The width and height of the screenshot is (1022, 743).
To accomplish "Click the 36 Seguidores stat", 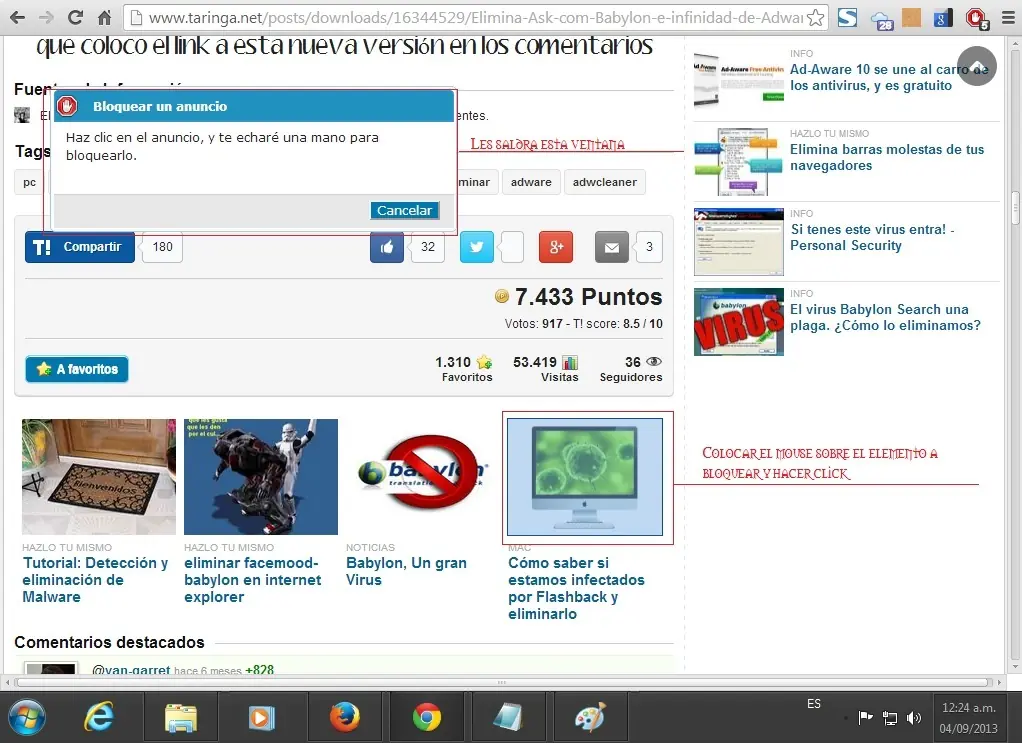I will pos(631,369).
